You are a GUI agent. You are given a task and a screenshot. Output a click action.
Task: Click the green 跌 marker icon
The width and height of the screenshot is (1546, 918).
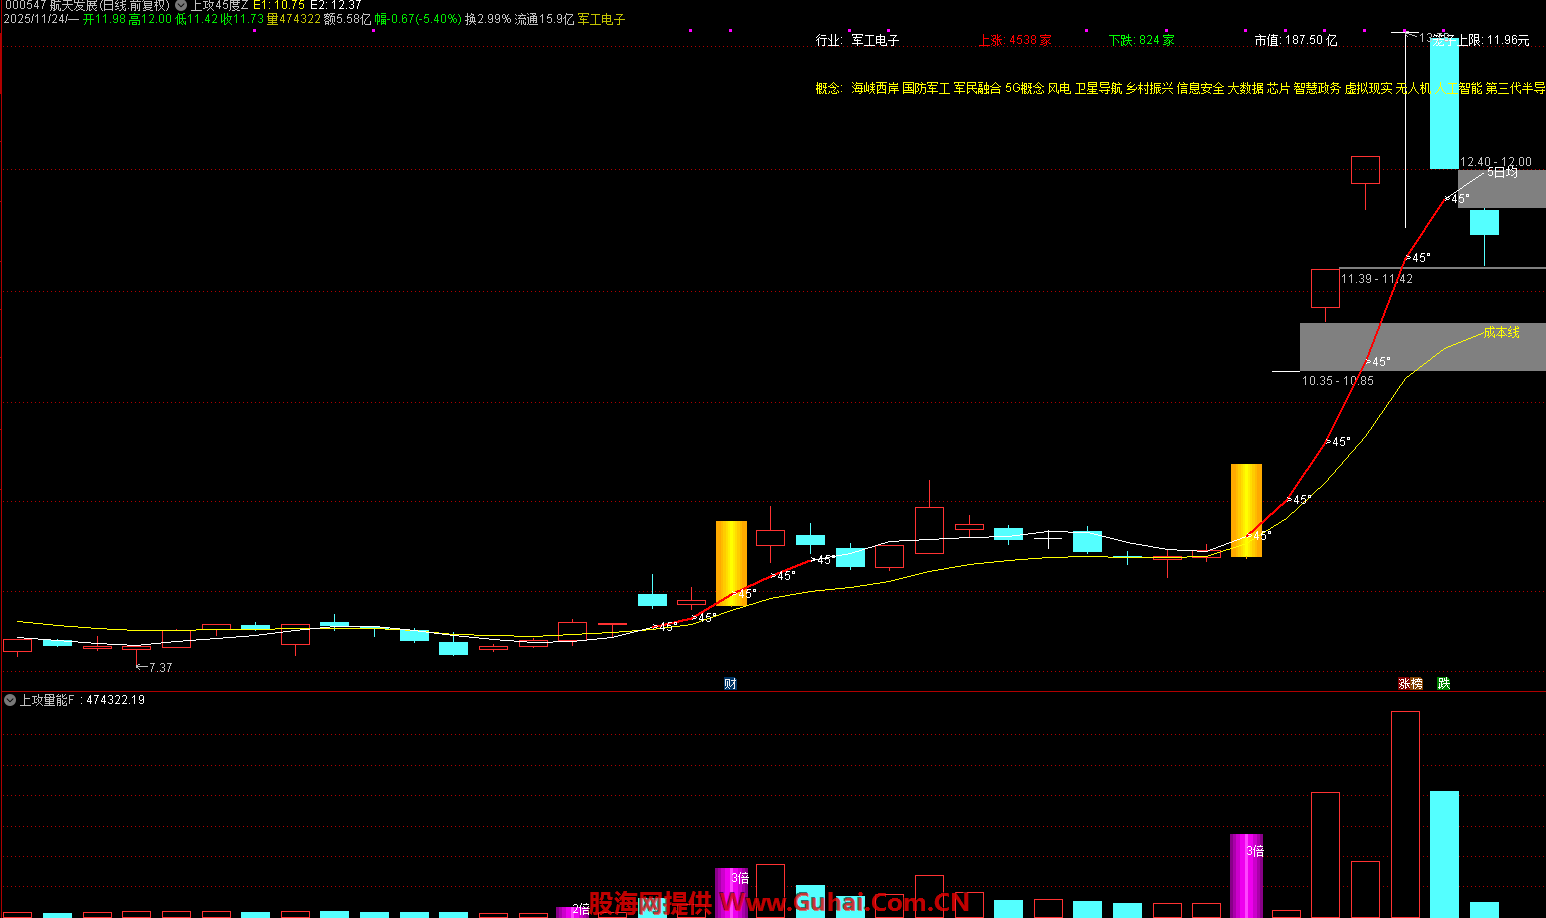(x=1443, y=684)
